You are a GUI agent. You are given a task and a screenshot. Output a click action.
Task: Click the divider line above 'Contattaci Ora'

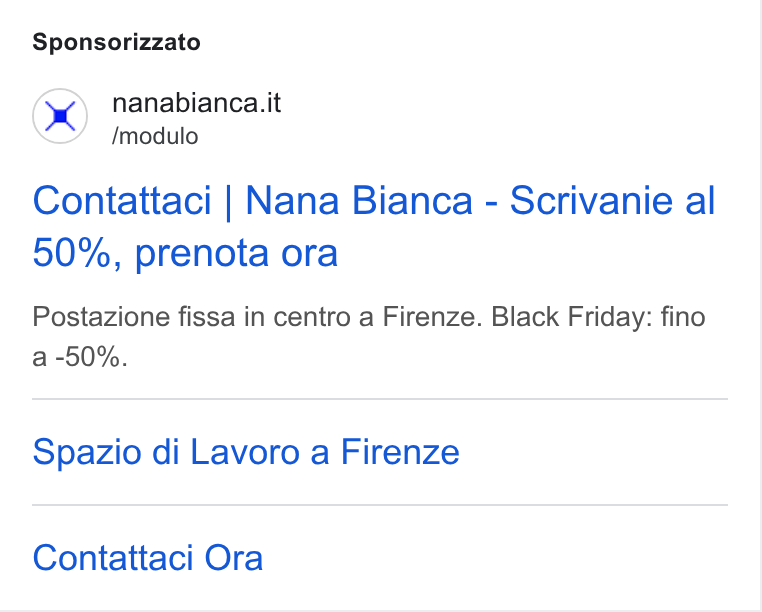380,505
